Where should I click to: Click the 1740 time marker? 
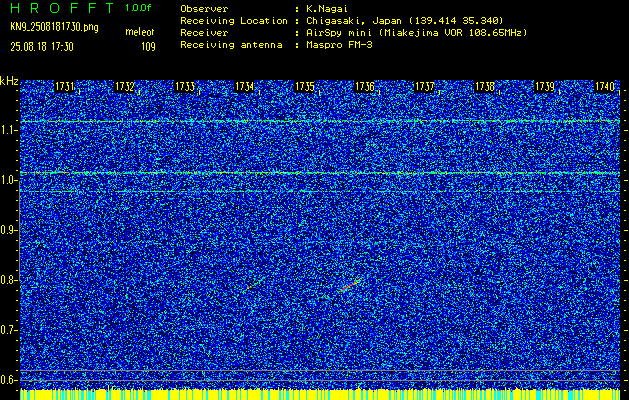[x=605, y=87]
